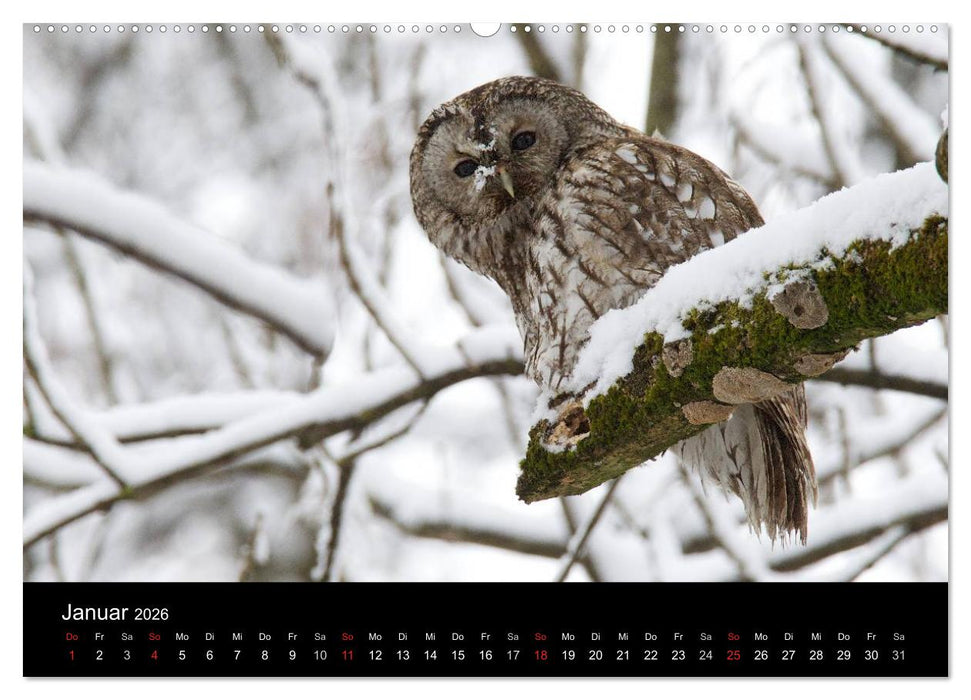Click the first Do weekday header
The image size is (971, 700).
[x=70, y=636]
